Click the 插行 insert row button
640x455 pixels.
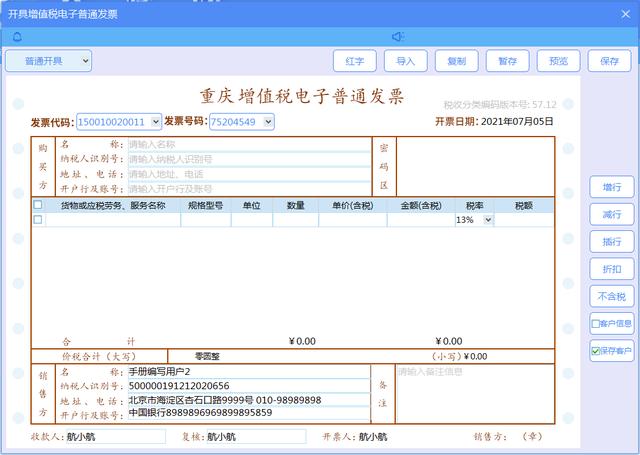click(x=611, y=242)
